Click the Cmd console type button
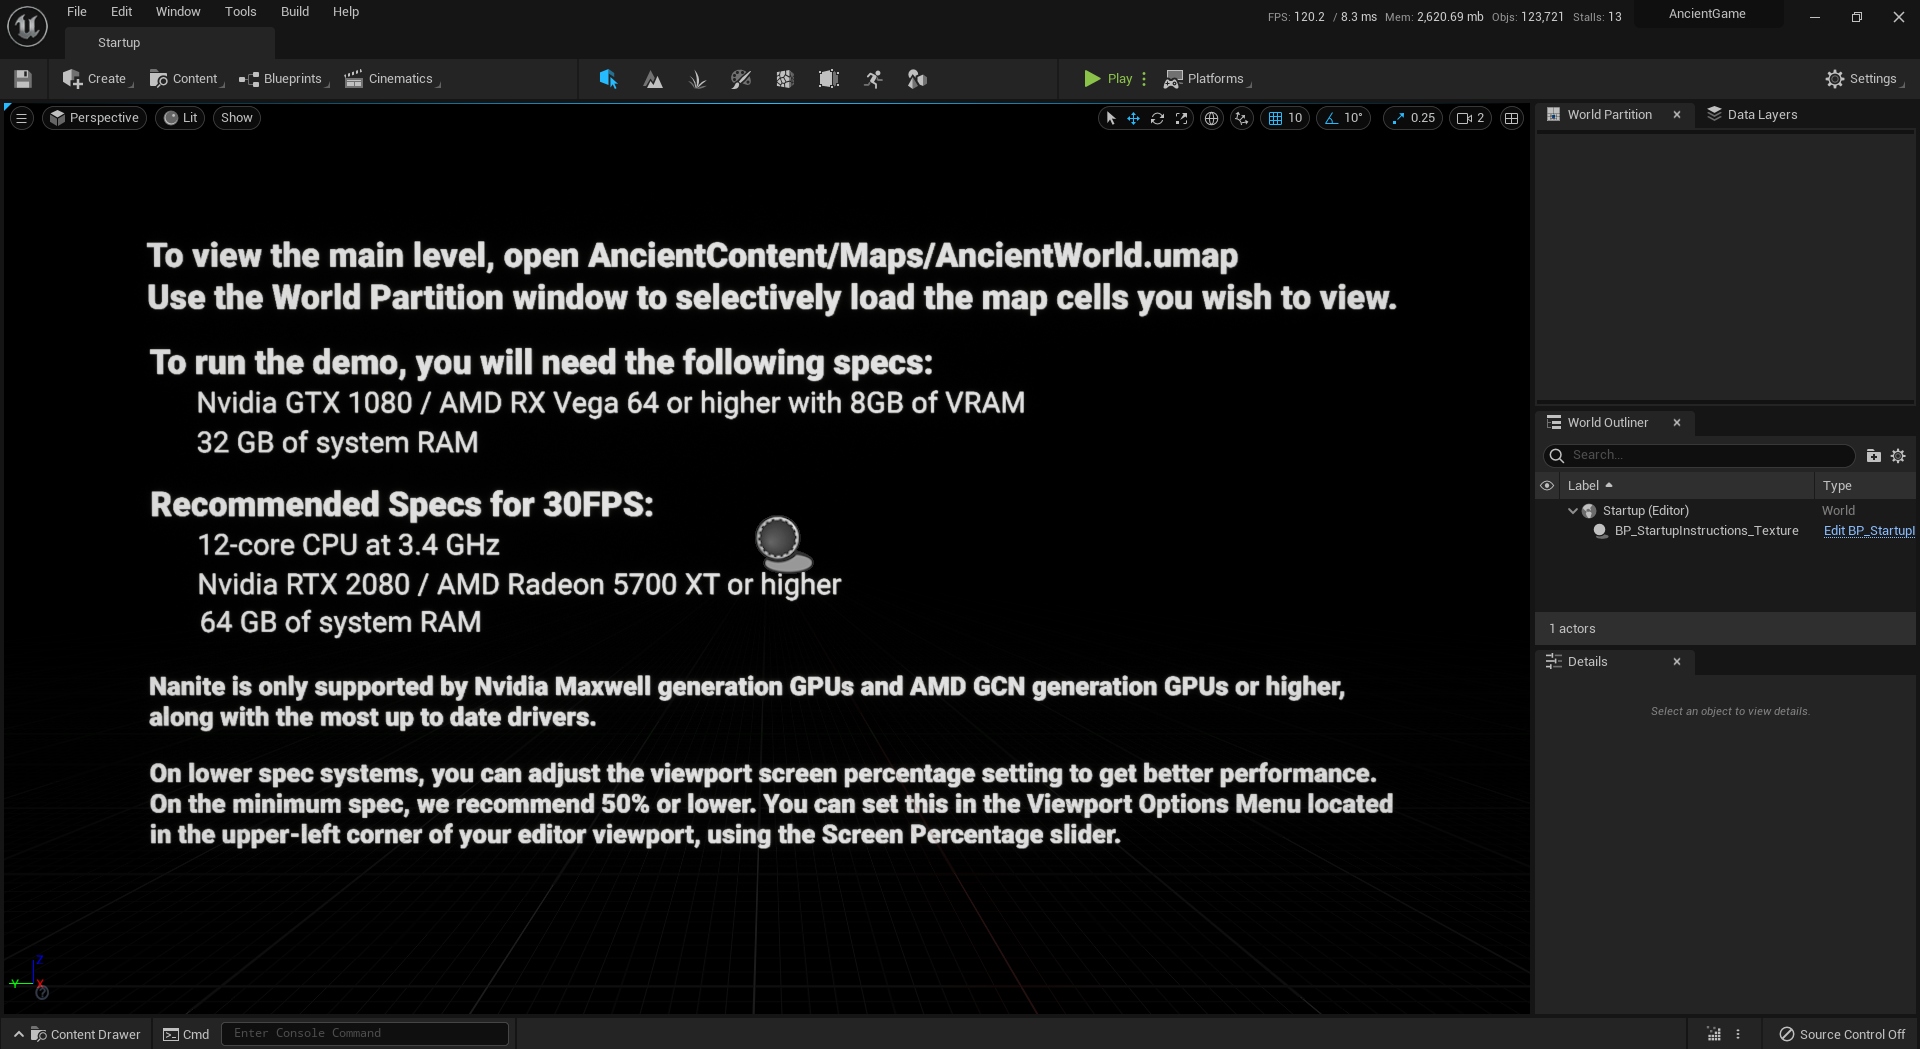The width and height of the screenshot is (1920, 1049). point(186,1034)
